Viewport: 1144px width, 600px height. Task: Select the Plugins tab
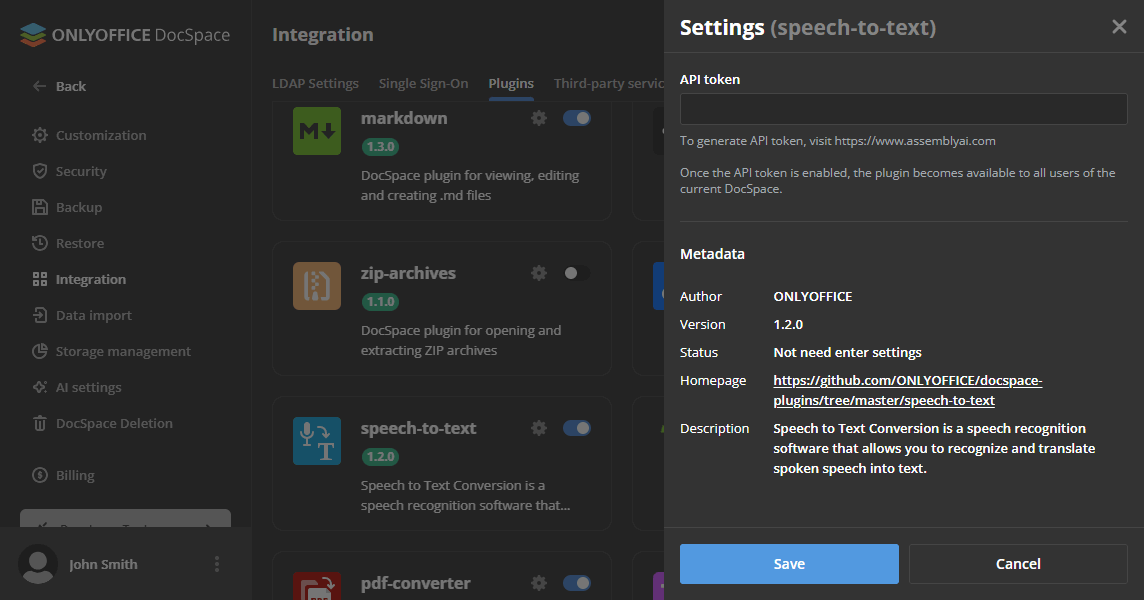(511, 83)
